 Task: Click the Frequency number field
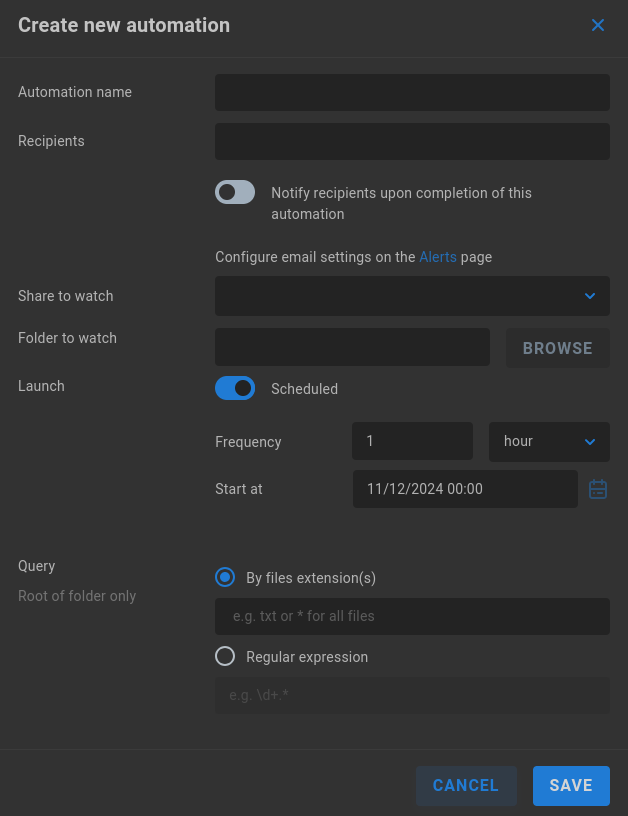click(x=412, y=441)
